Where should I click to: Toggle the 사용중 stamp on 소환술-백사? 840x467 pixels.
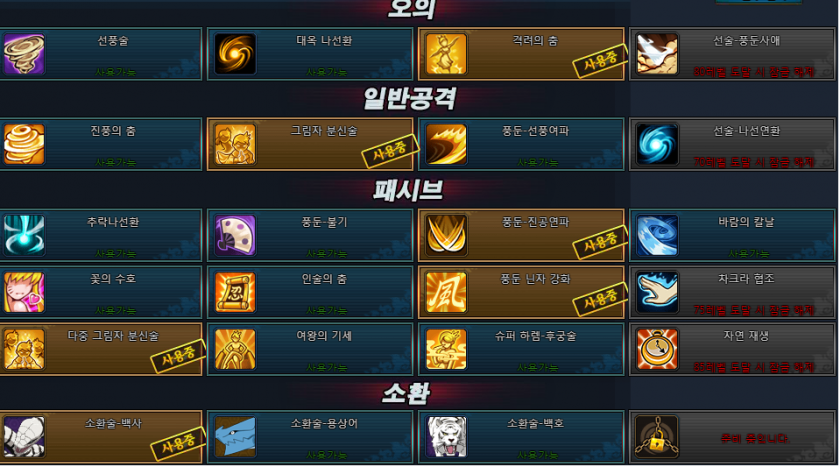pos(178,443)
